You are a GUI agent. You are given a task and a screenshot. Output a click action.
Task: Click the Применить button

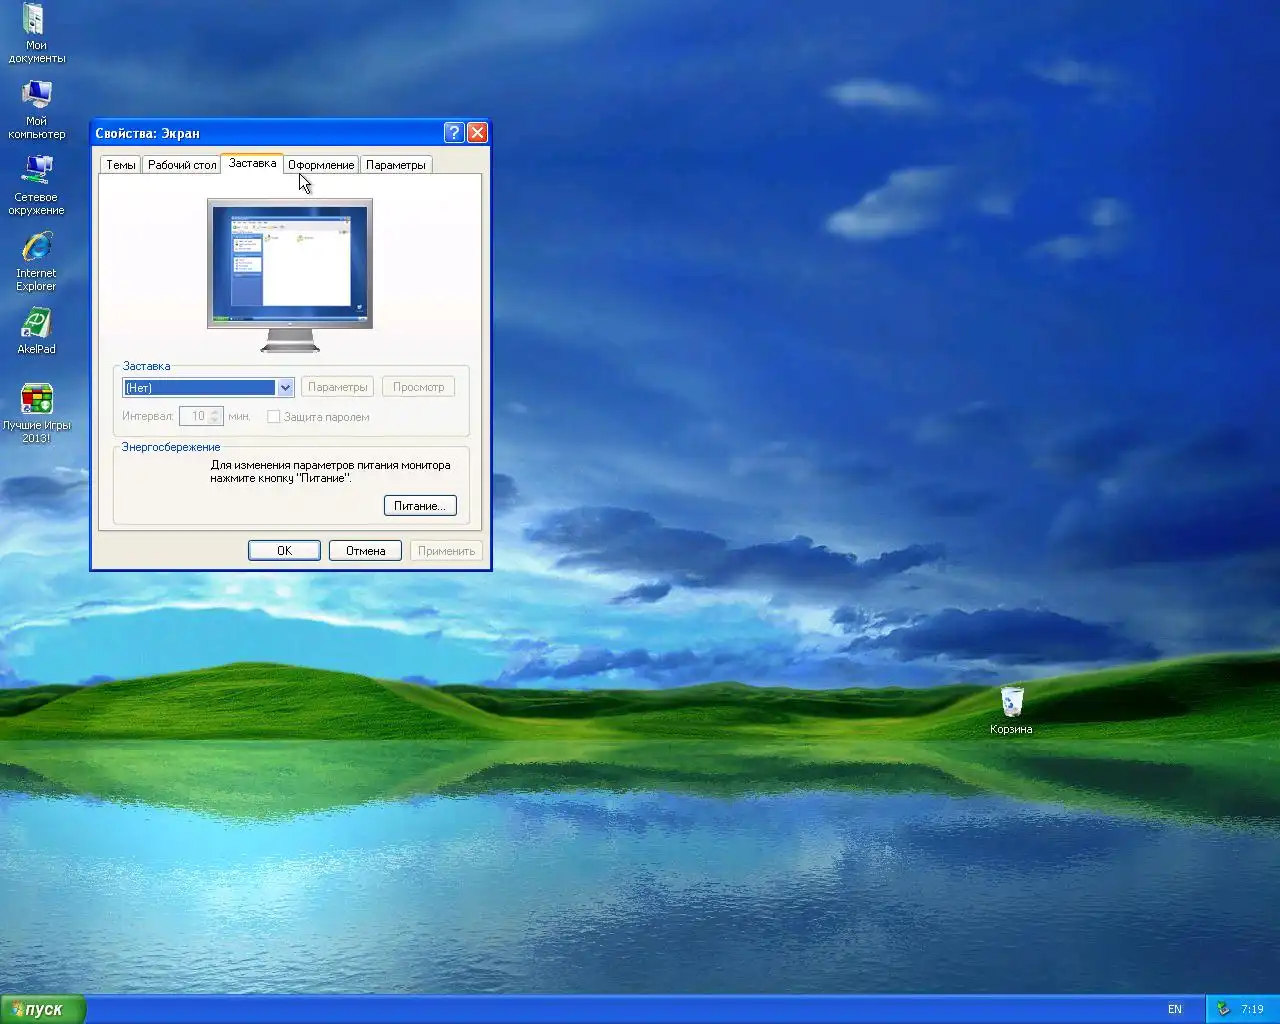pyautogui.click(x=446, y=551)
